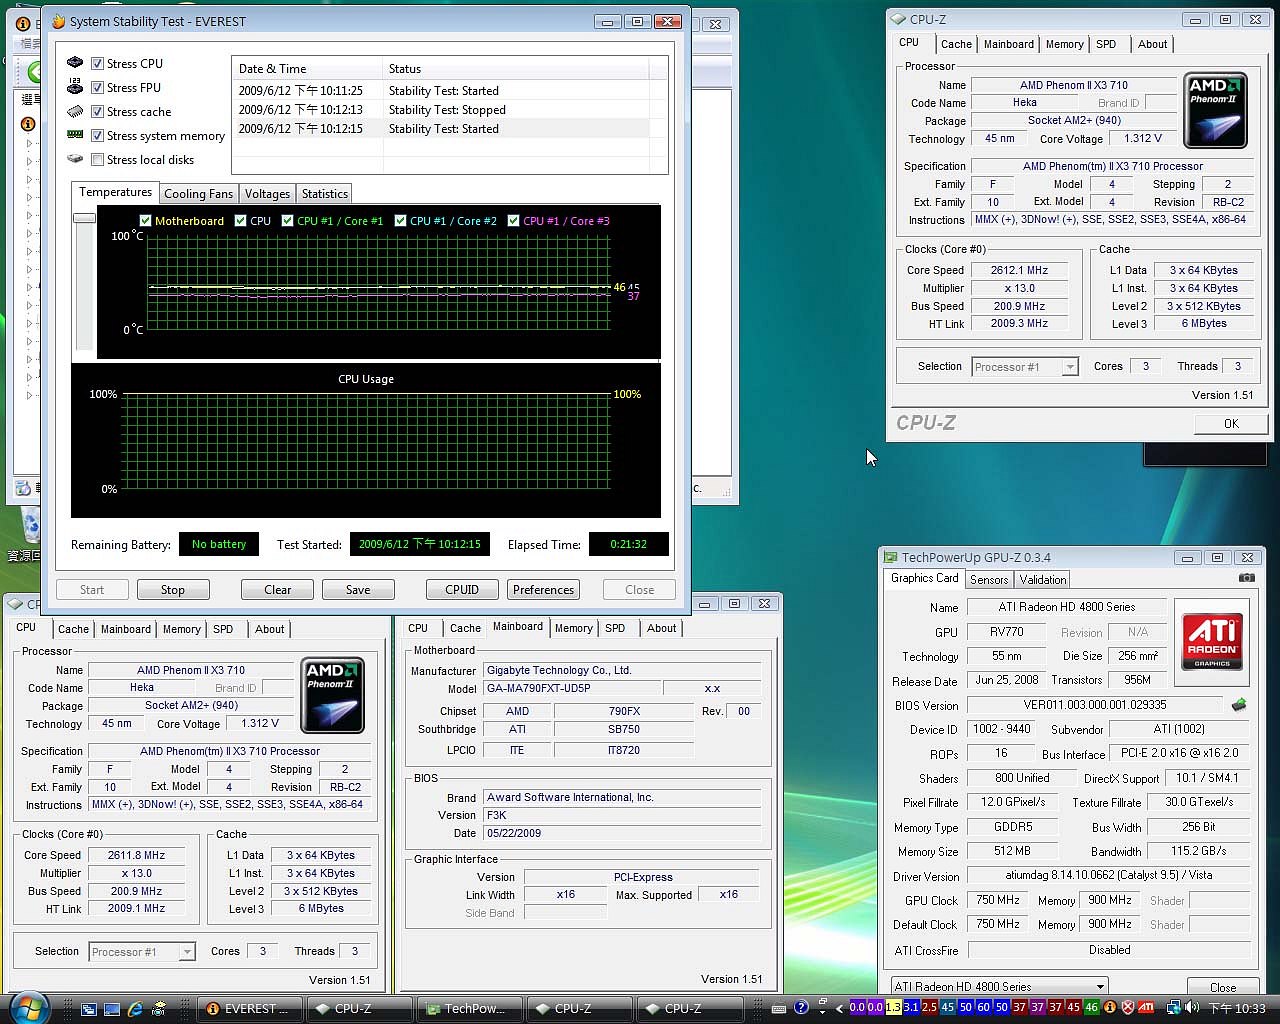Viewport: 1280px width, 1024px height.
Task: Open Preferences in the stability test
Action: [x=543, y=590]
